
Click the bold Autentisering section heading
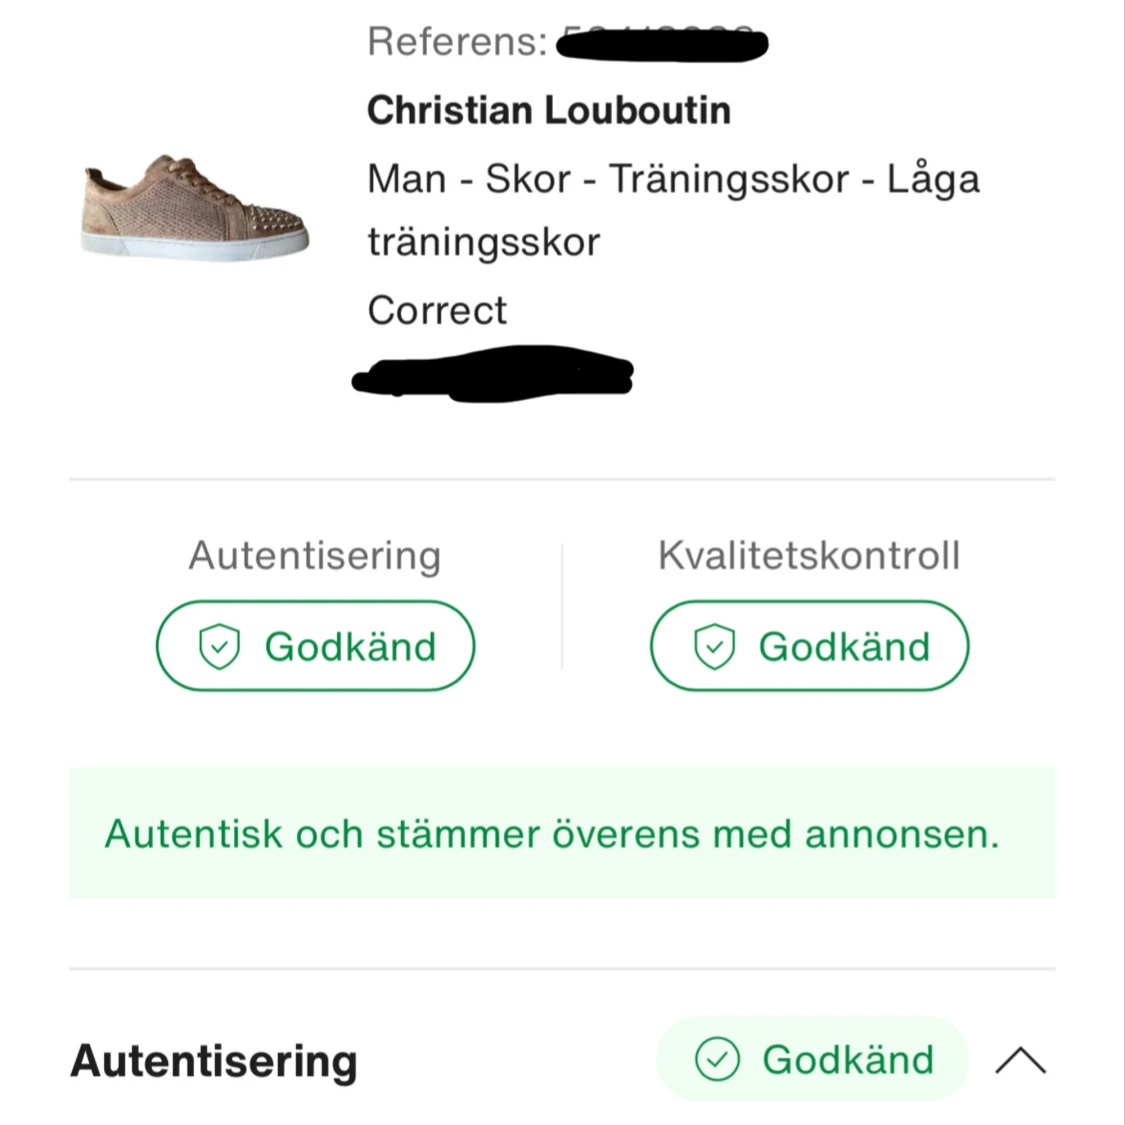click(214, 1061)
